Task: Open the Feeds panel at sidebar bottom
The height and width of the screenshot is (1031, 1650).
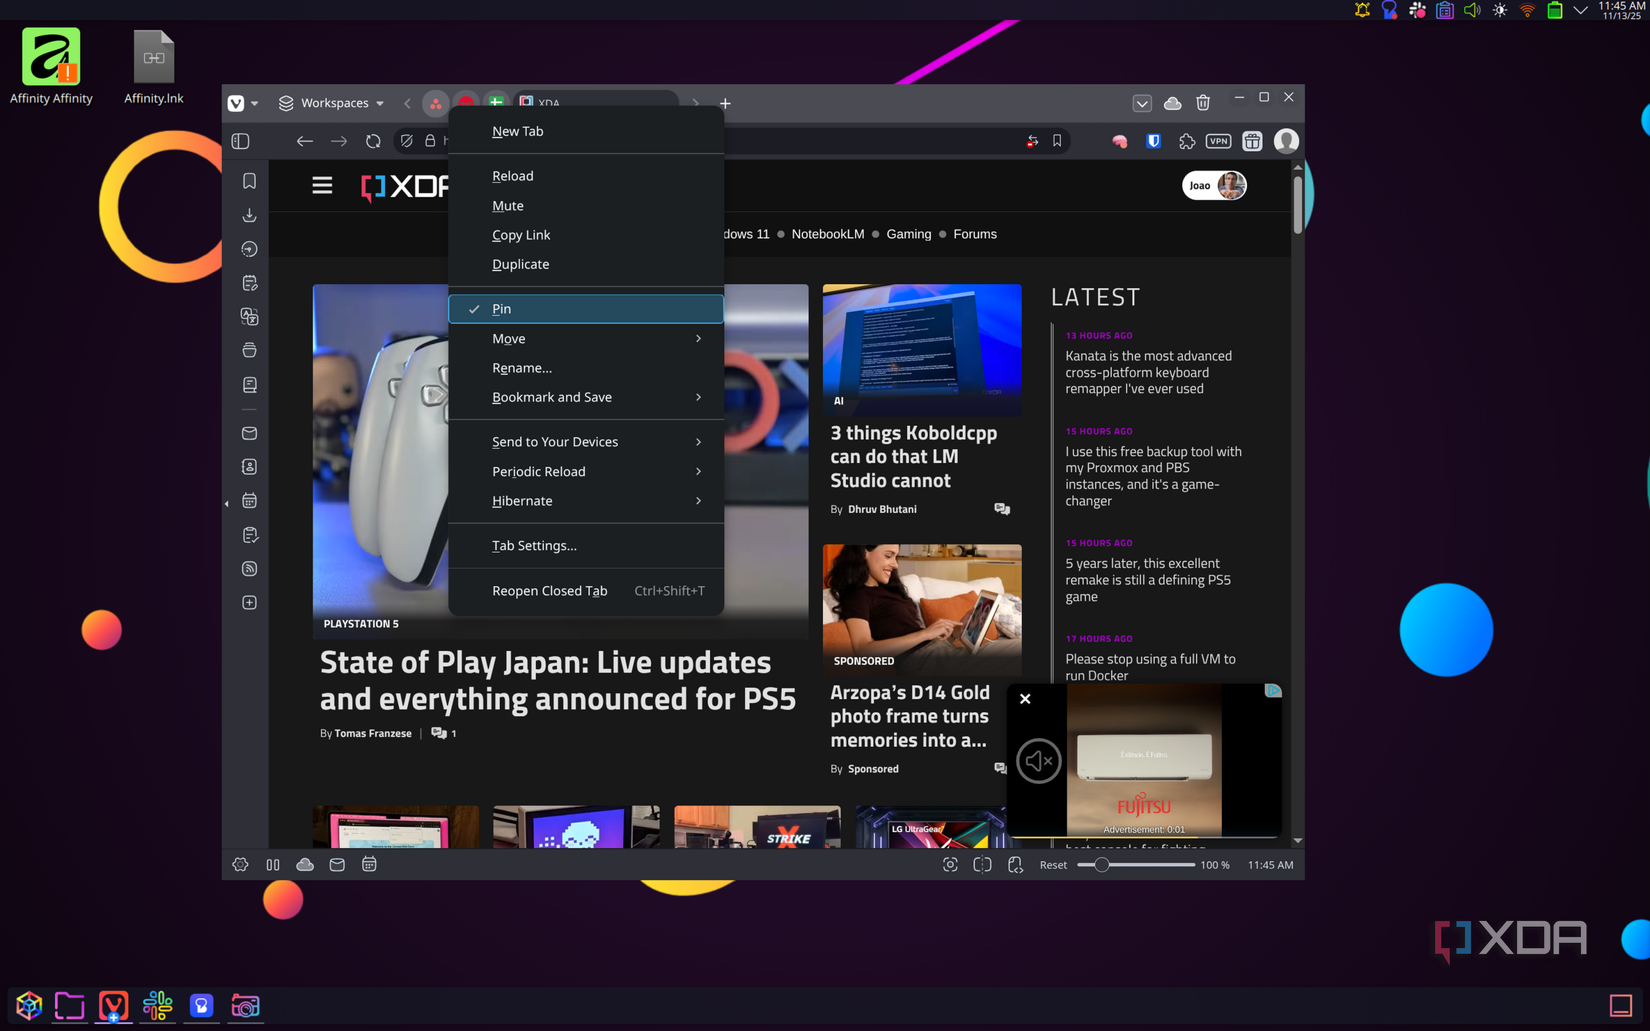Action: pos(249,568)
